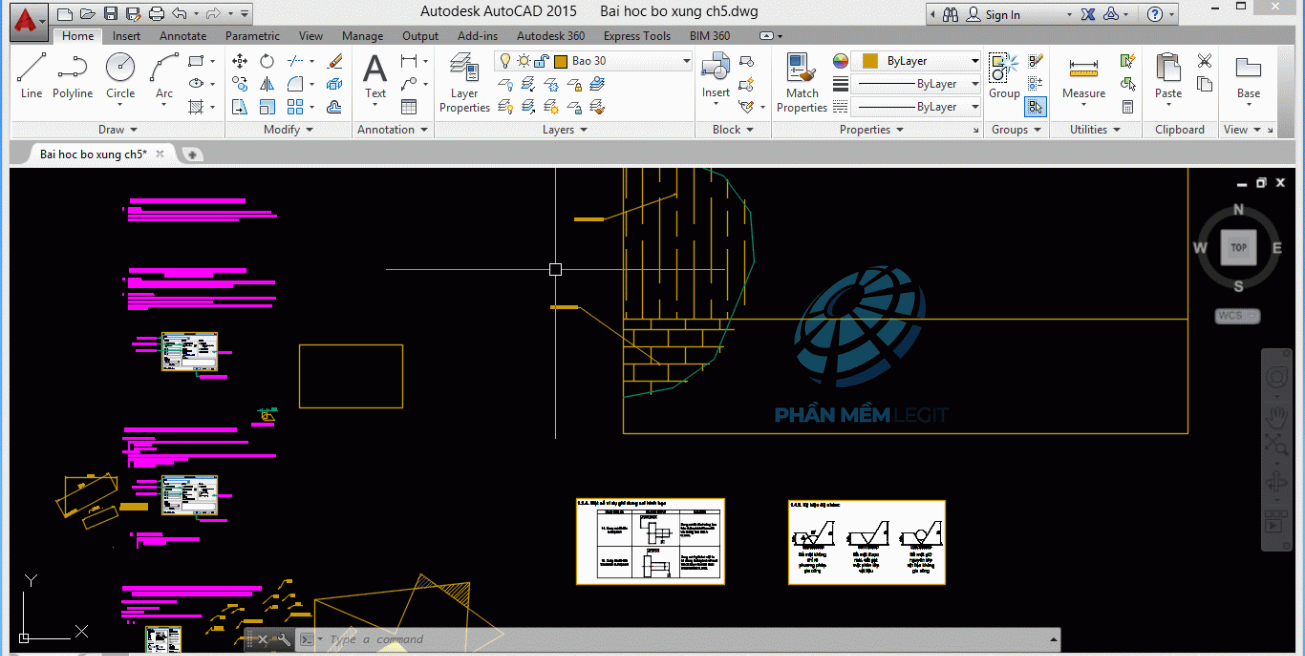Click the Scale tool icon

pos(267,107)
